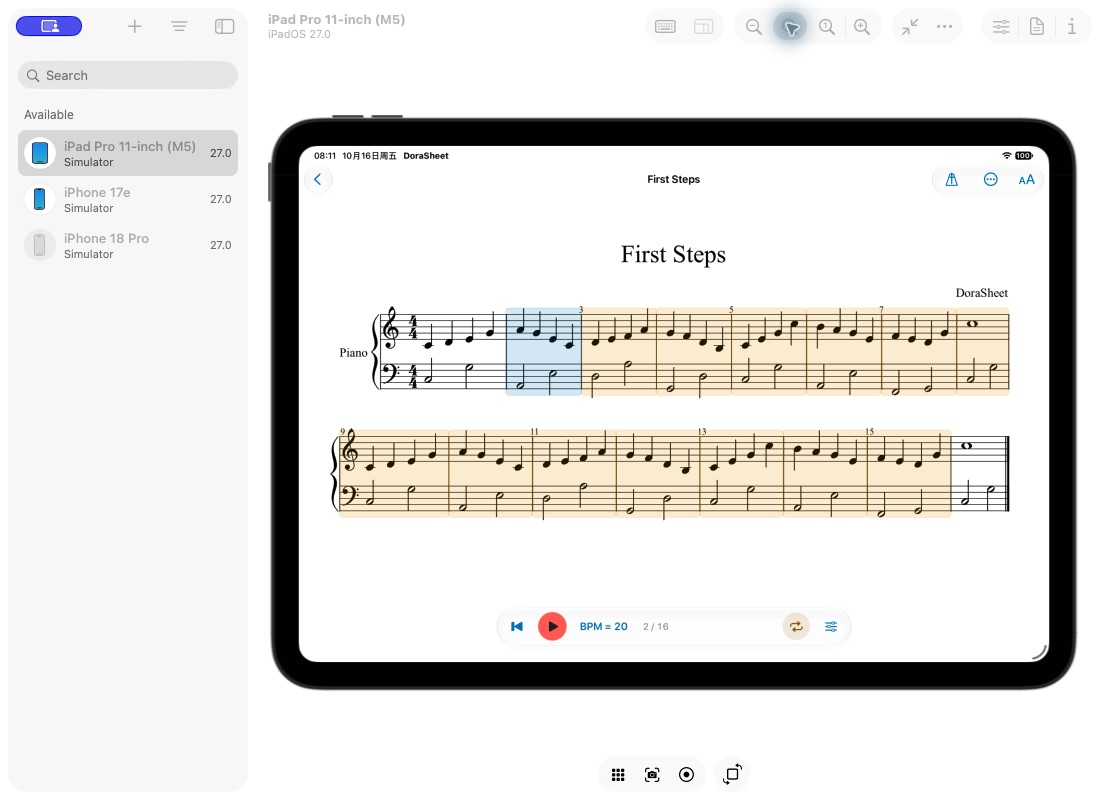
Task: Select the pointer cursor tool
Action: click(791, 27)
